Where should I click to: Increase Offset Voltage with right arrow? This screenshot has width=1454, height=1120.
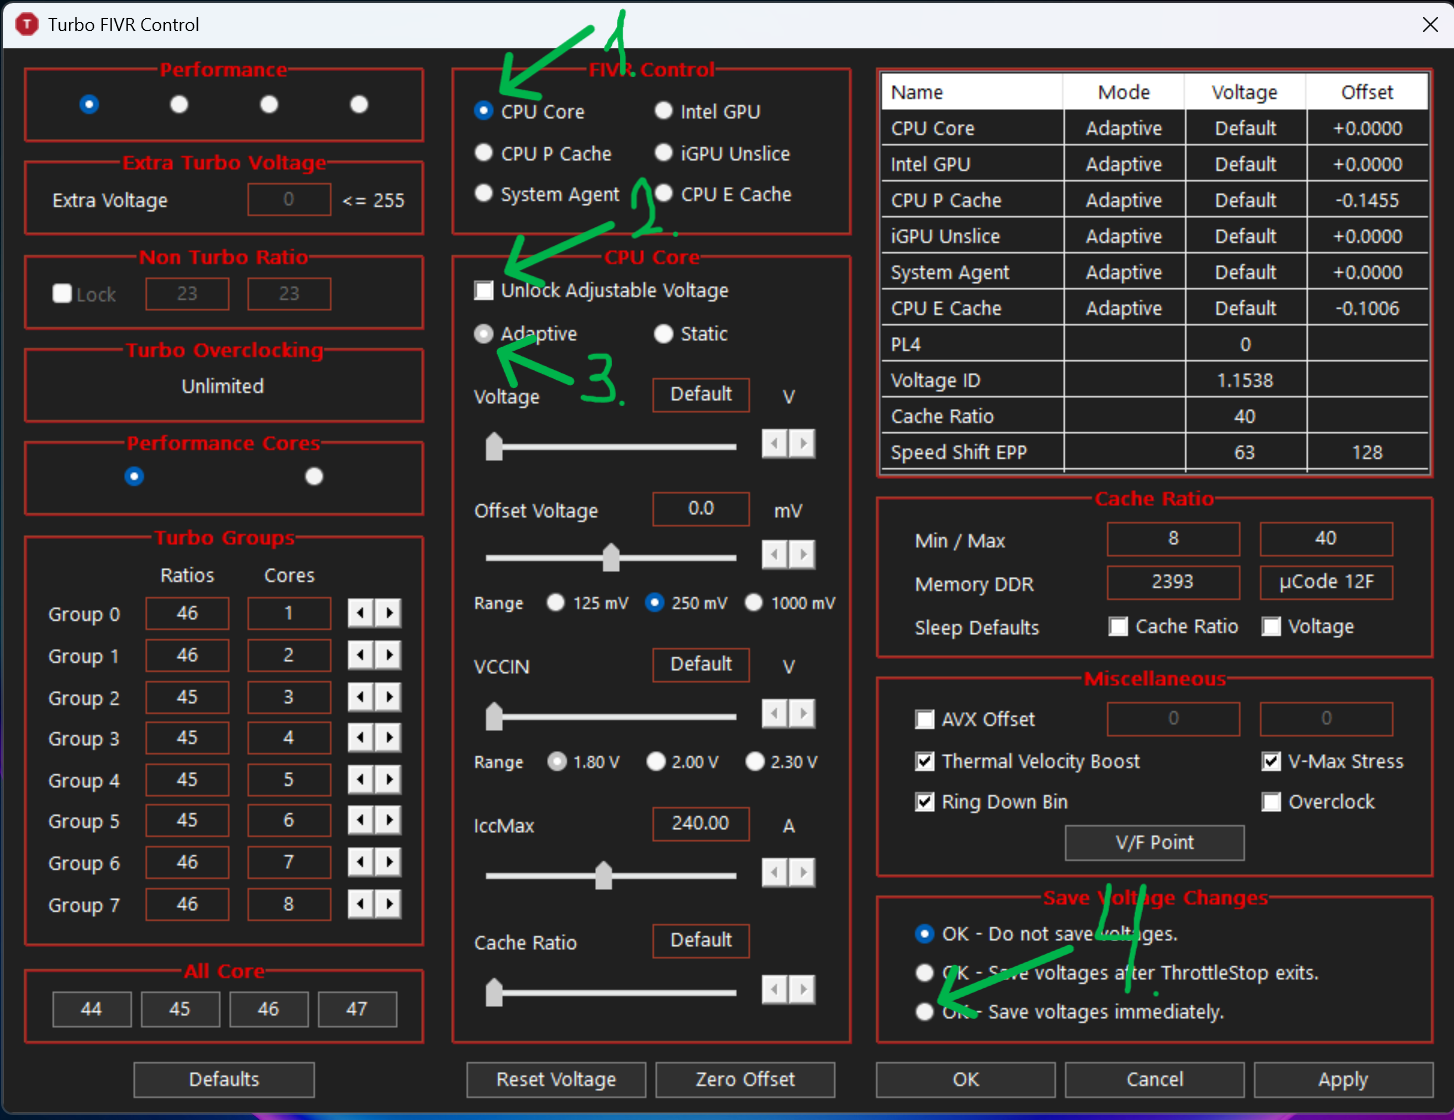802,554
